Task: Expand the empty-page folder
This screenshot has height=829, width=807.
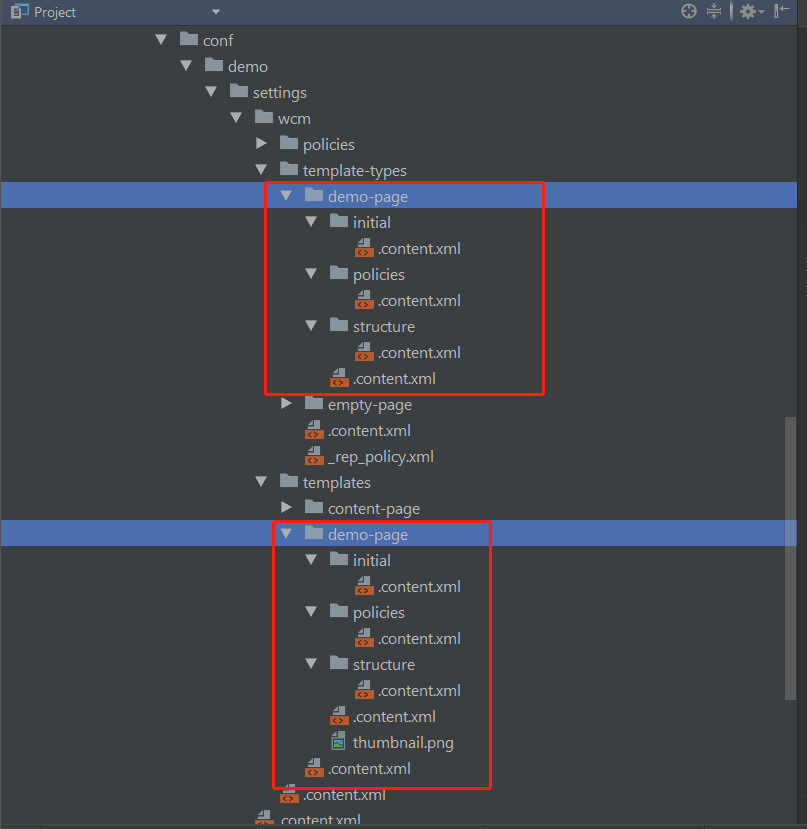Action: pyautogui.click(x=286, y=404)
